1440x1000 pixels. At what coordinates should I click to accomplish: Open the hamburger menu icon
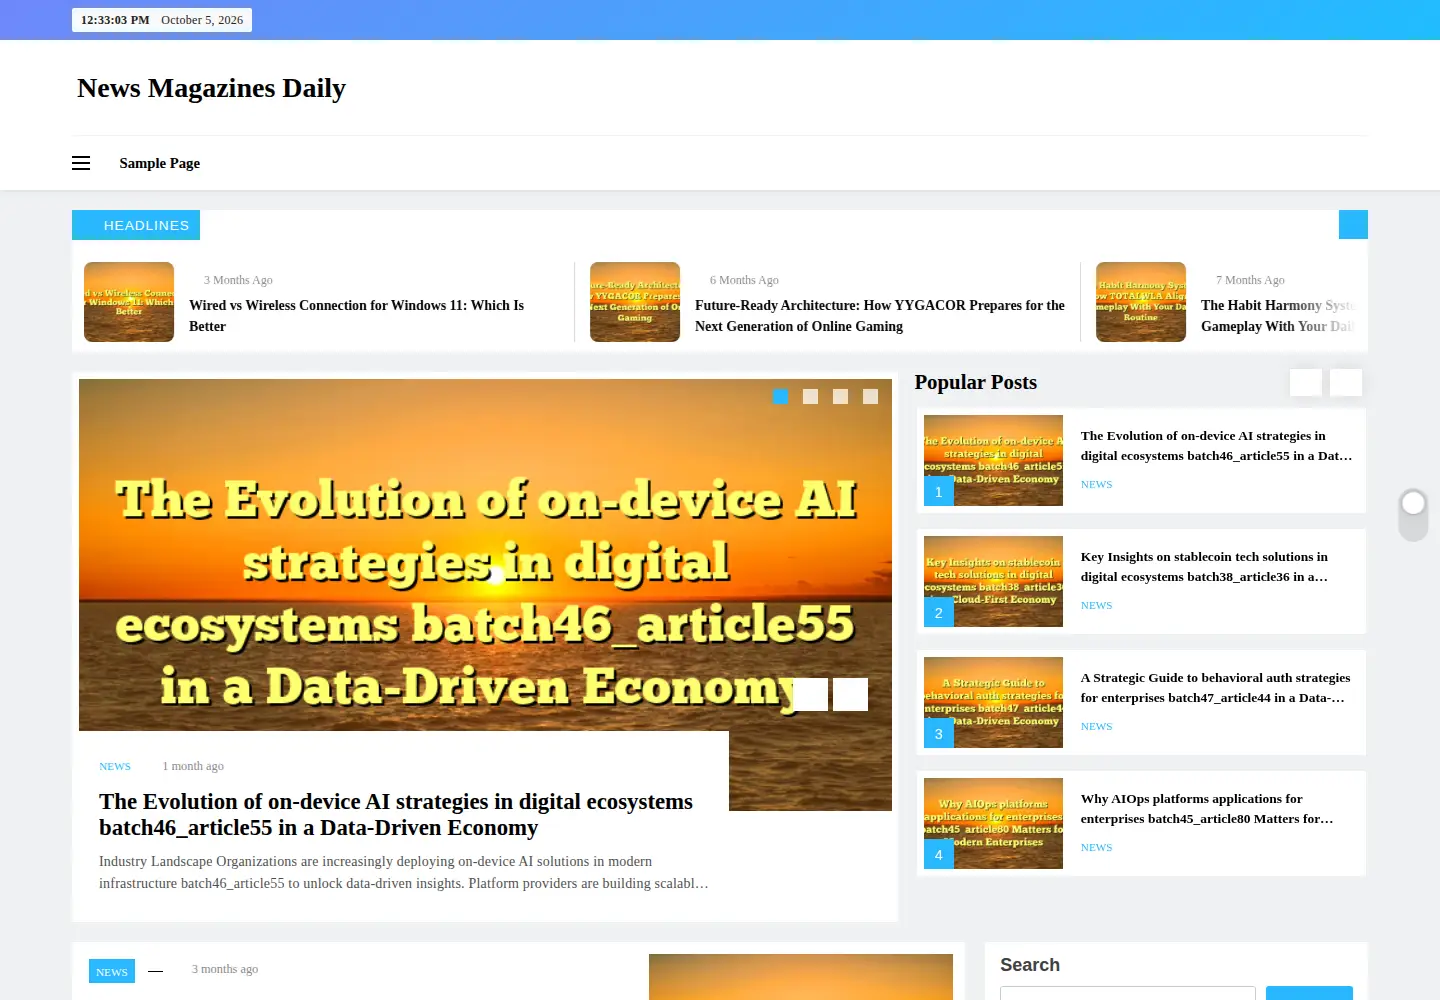tap(81, 163)
